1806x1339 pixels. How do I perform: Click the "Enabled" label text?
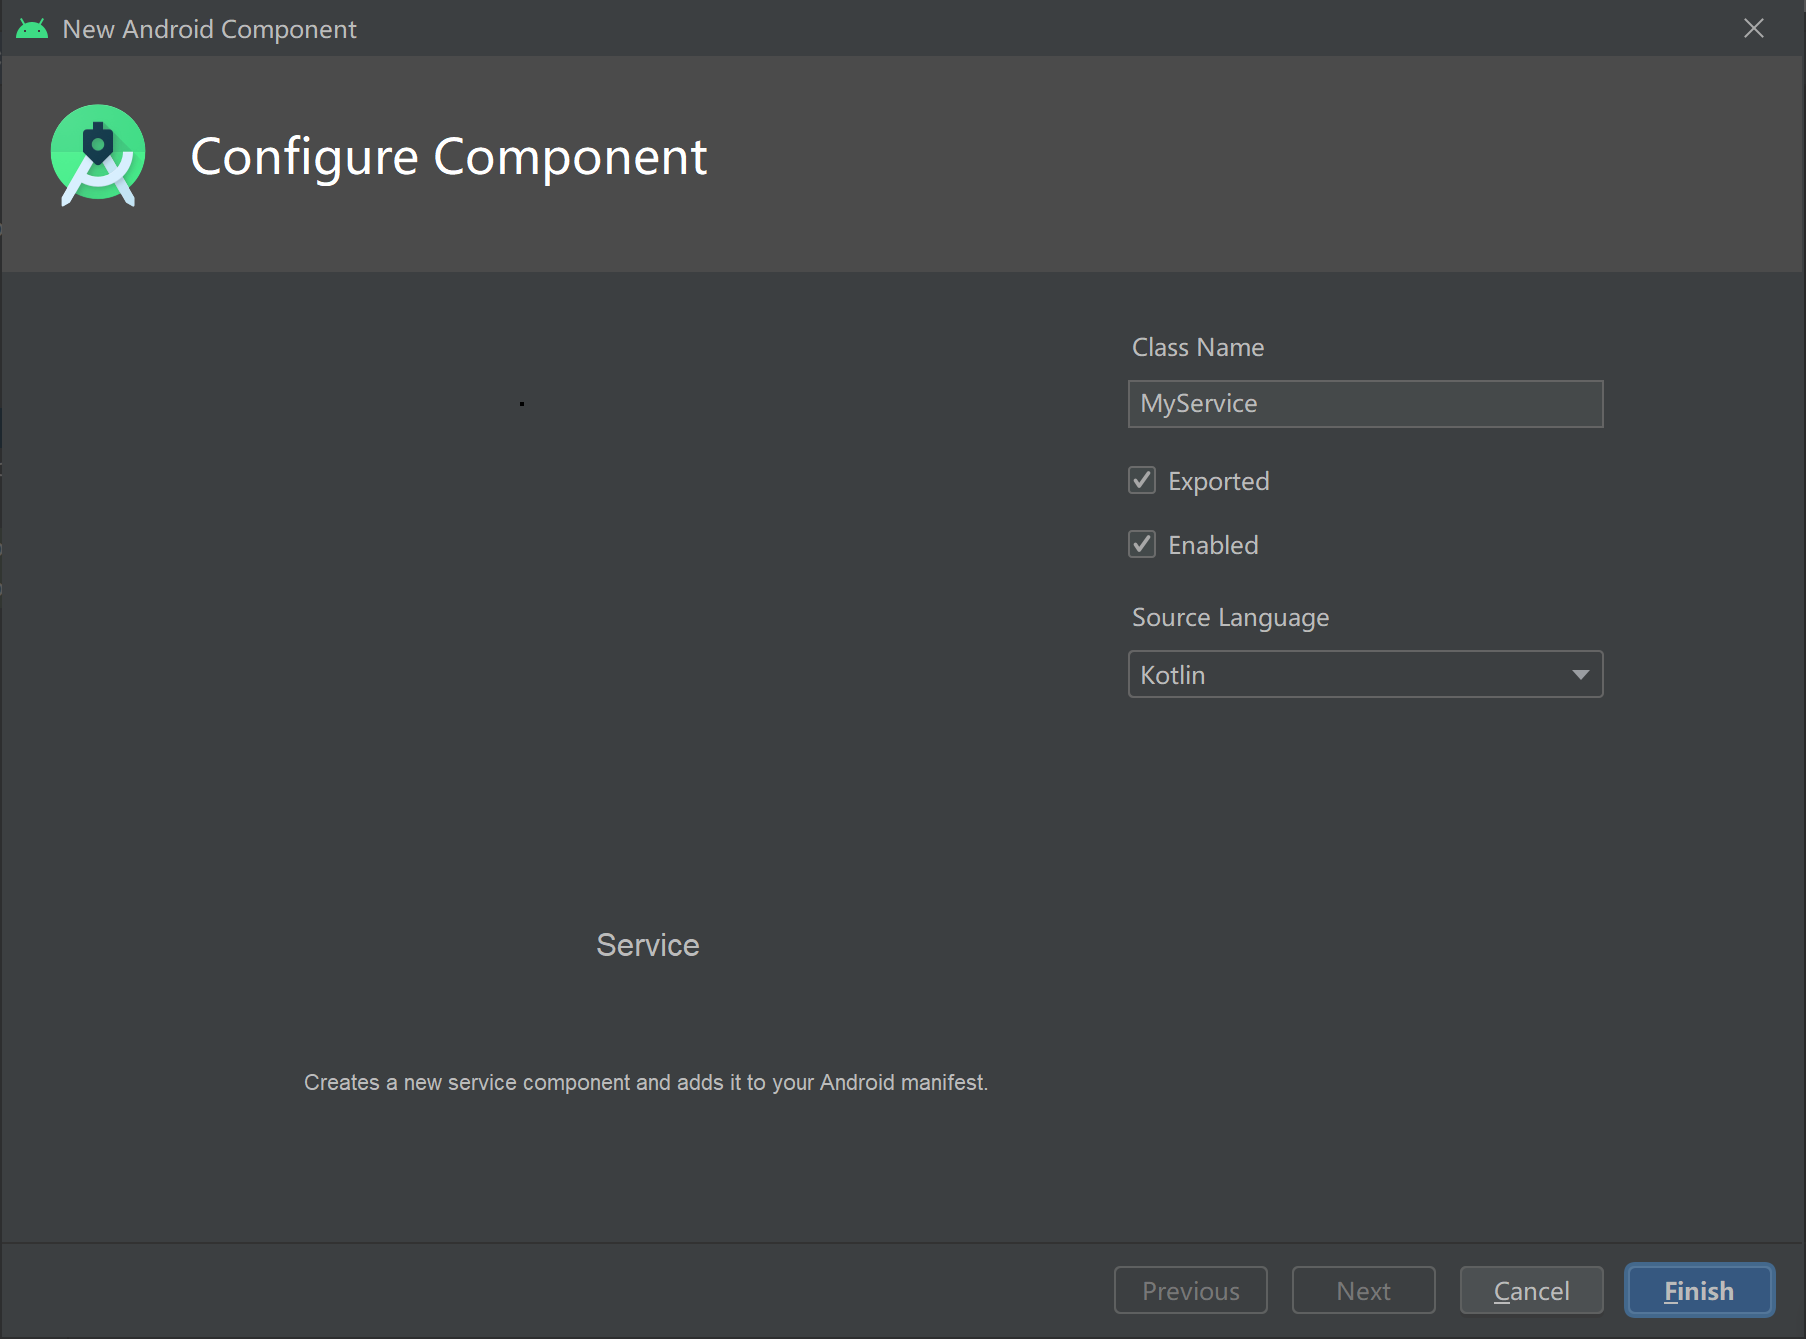[x=1213, y=546]
